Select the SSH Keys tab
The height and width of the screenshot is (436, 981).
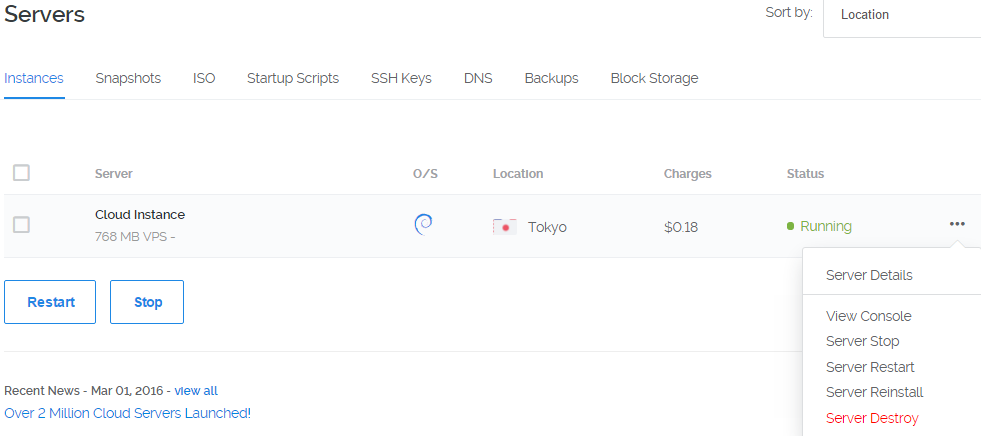tap(401, 78)
